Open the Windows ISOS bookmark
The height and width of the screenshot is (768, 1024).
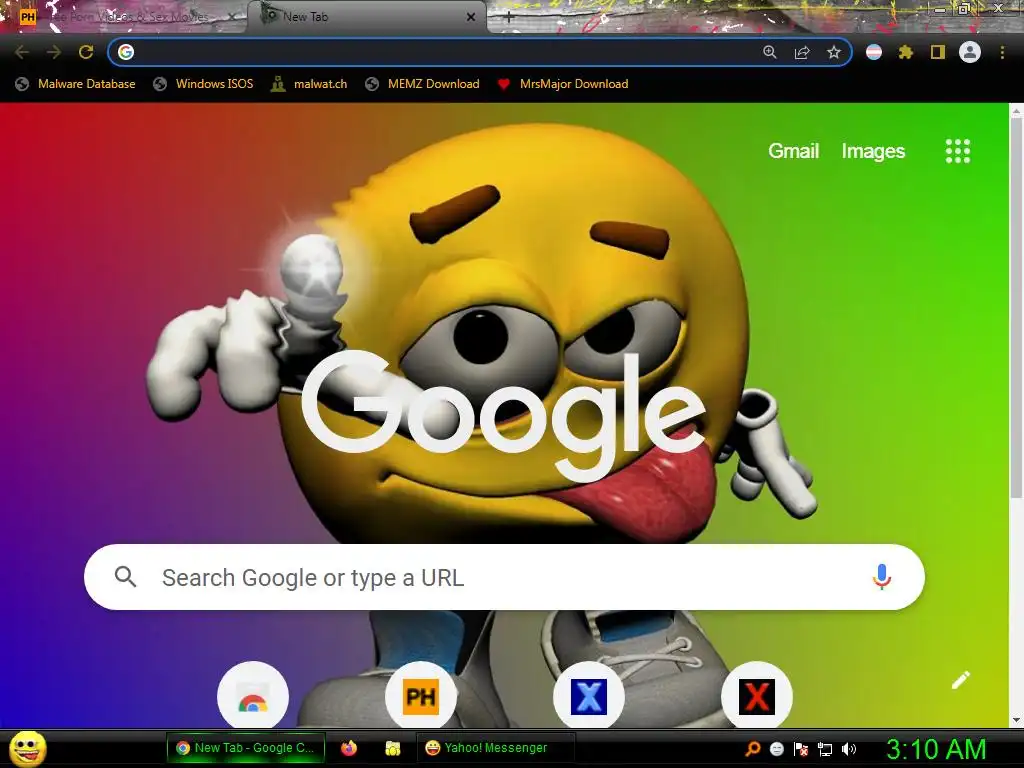203,84
